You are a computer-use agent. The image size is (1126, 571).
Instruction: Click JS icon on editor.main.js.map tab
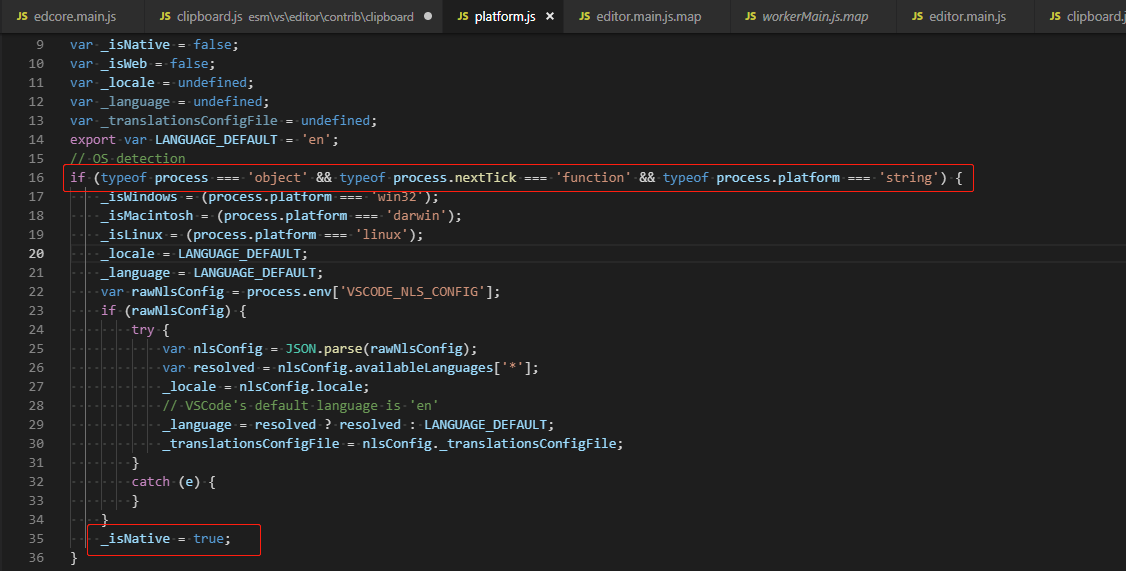click(585, 16)
